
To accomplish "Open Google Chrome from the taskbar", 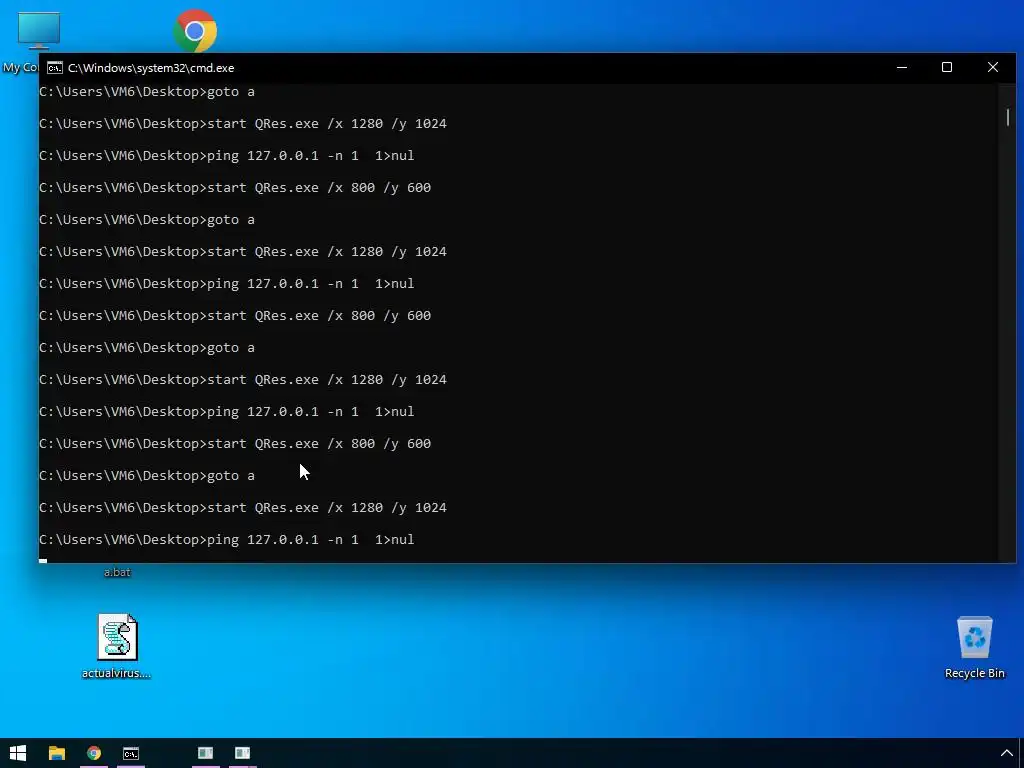I will [x=94, y=753].
